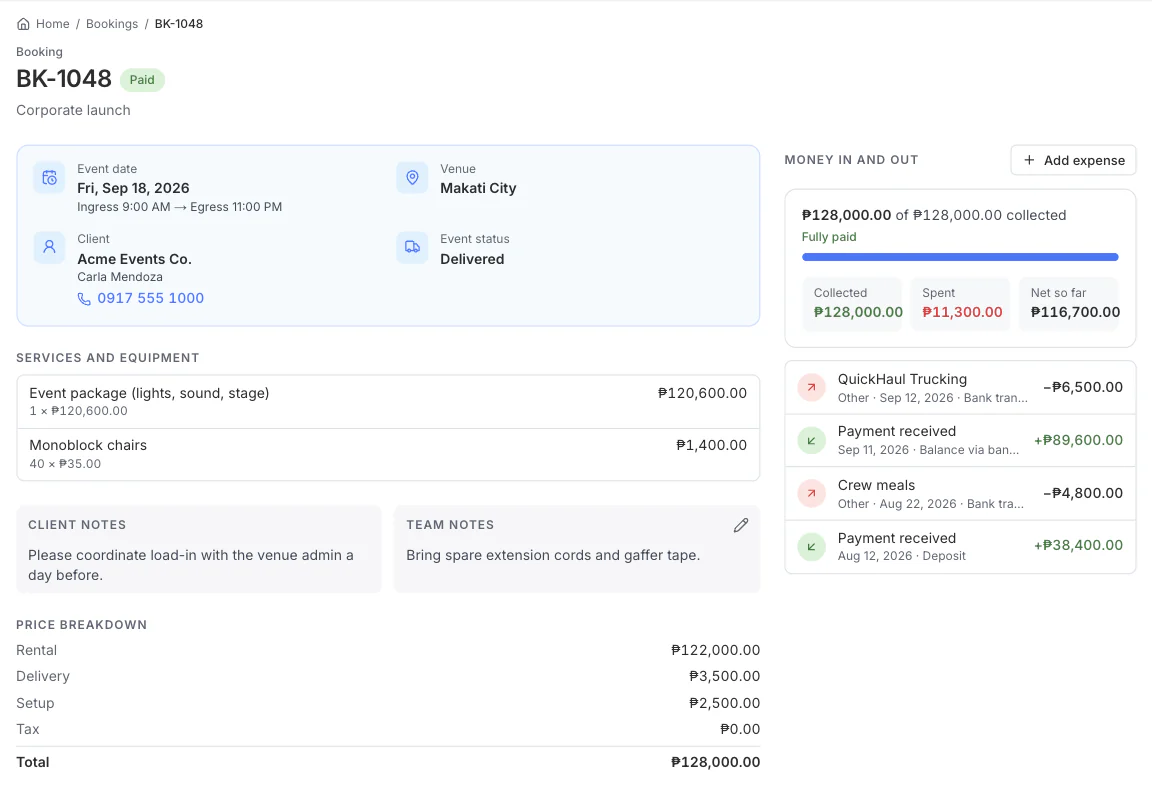Screen dimensions: 1152x788
Task: Click the ₱1,400.00 chairs price
Action: (711, 445)
